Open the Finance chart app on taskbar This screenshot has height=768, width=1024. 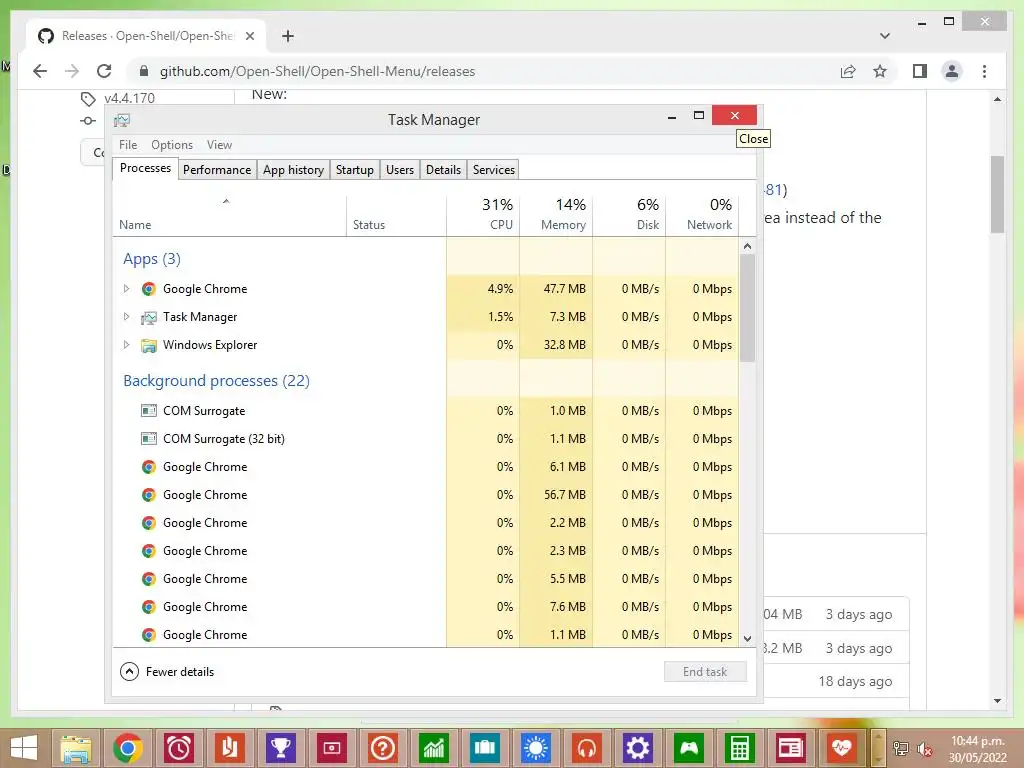click(434, 748)
